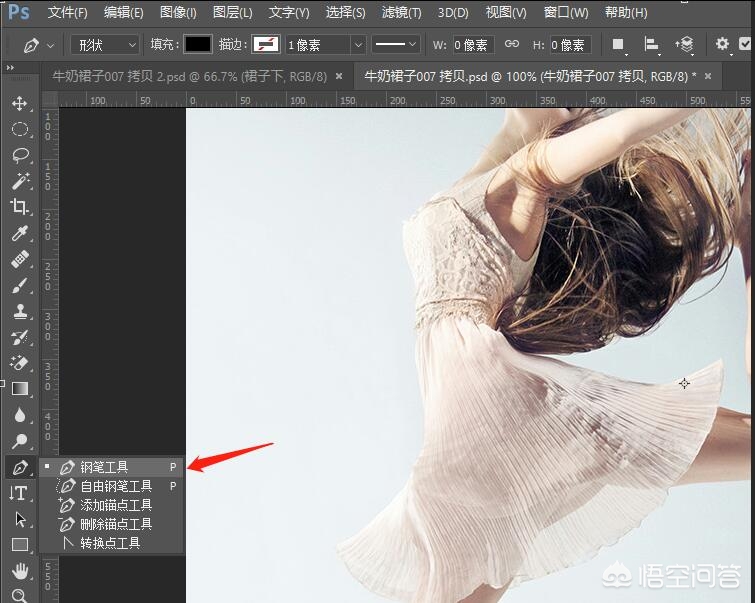Viewport: 755px width, 603px height.
Task: Open the 形状 mode dropdown
Action: click(105, 45)
